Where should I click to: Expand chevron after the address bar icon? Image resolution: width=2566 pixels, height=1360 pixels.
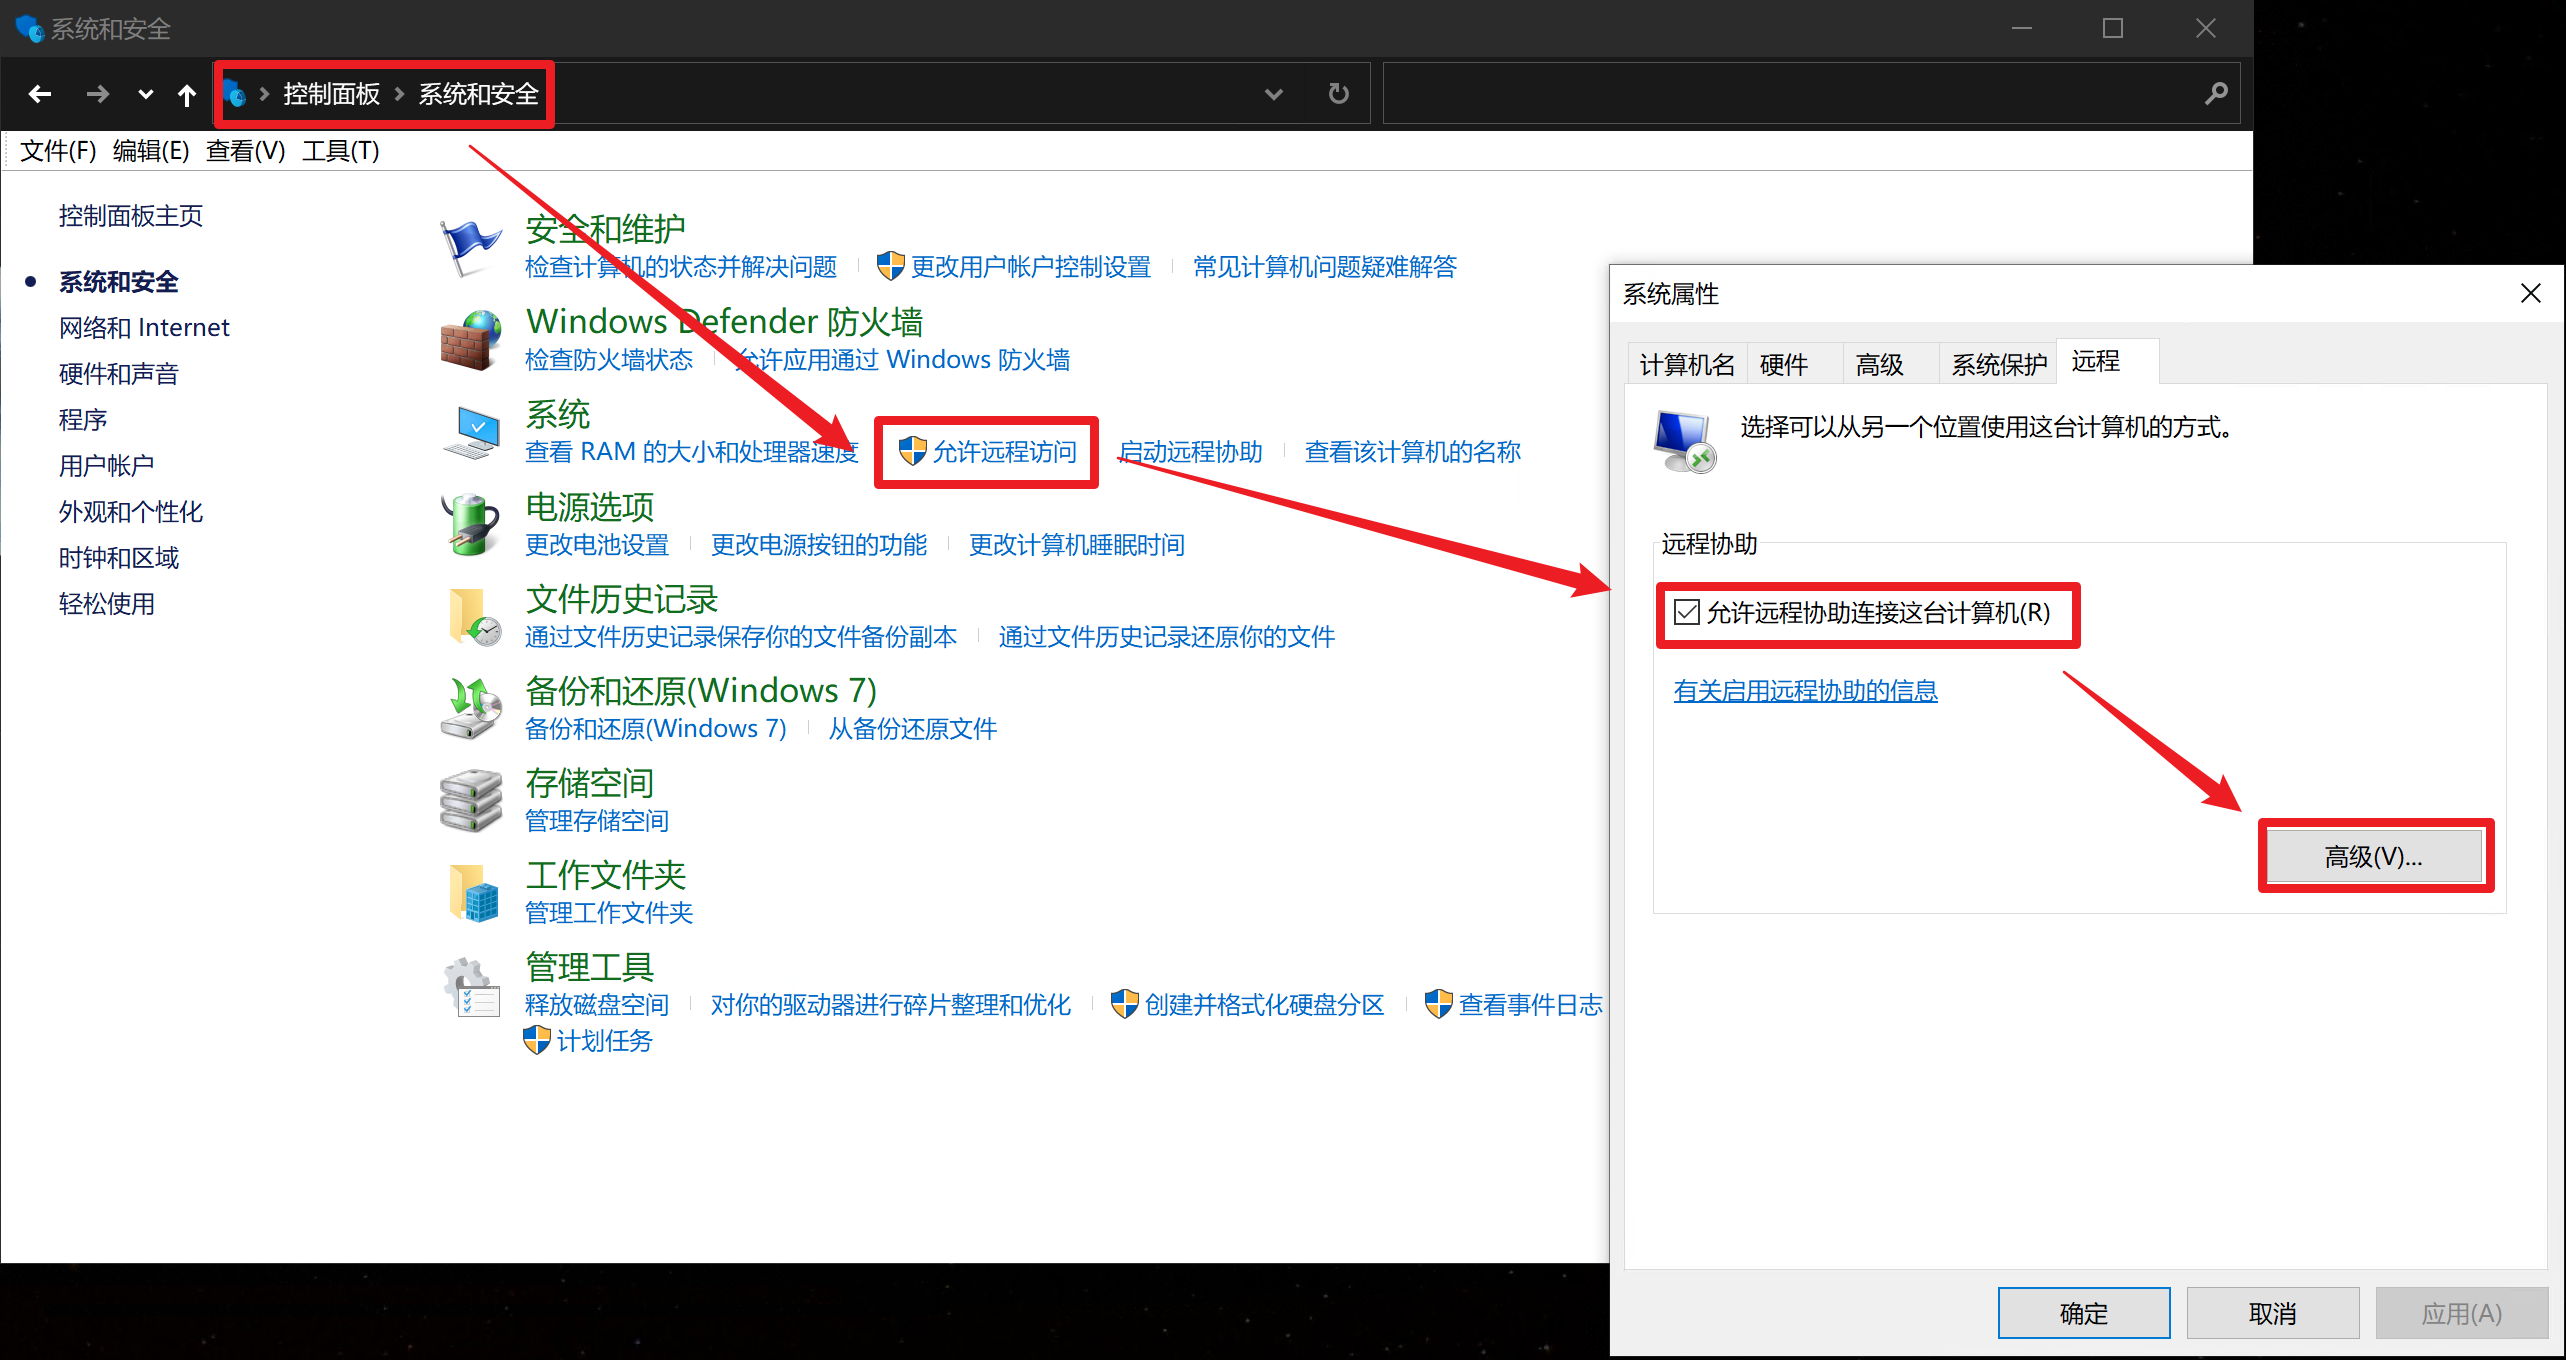click(x=265, y=94)
